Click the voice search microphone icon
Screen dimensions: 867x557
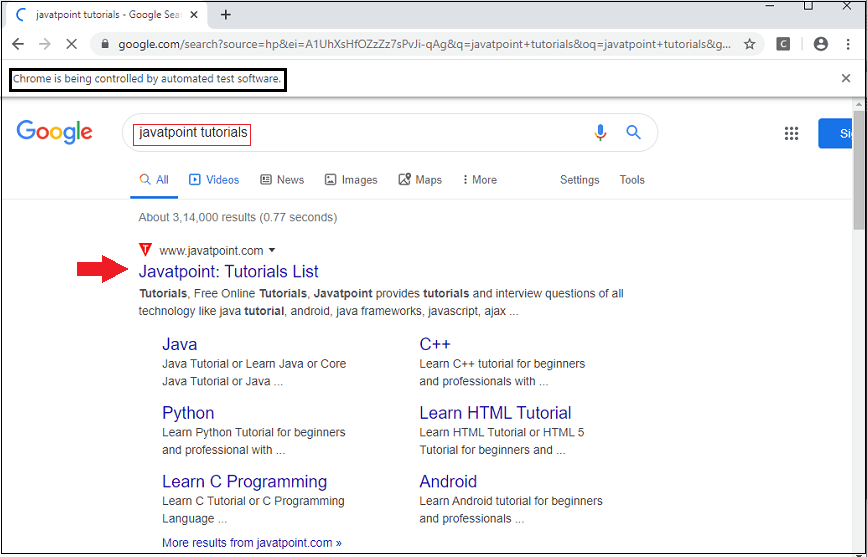click(600, 132)
